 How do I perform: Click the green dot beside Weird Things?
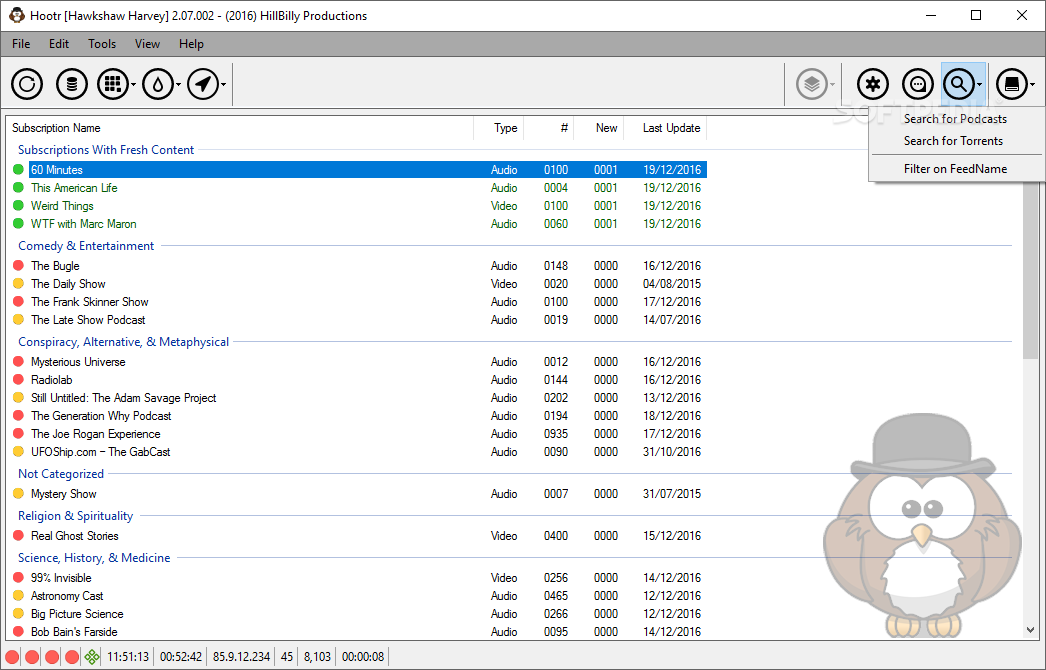19,206
